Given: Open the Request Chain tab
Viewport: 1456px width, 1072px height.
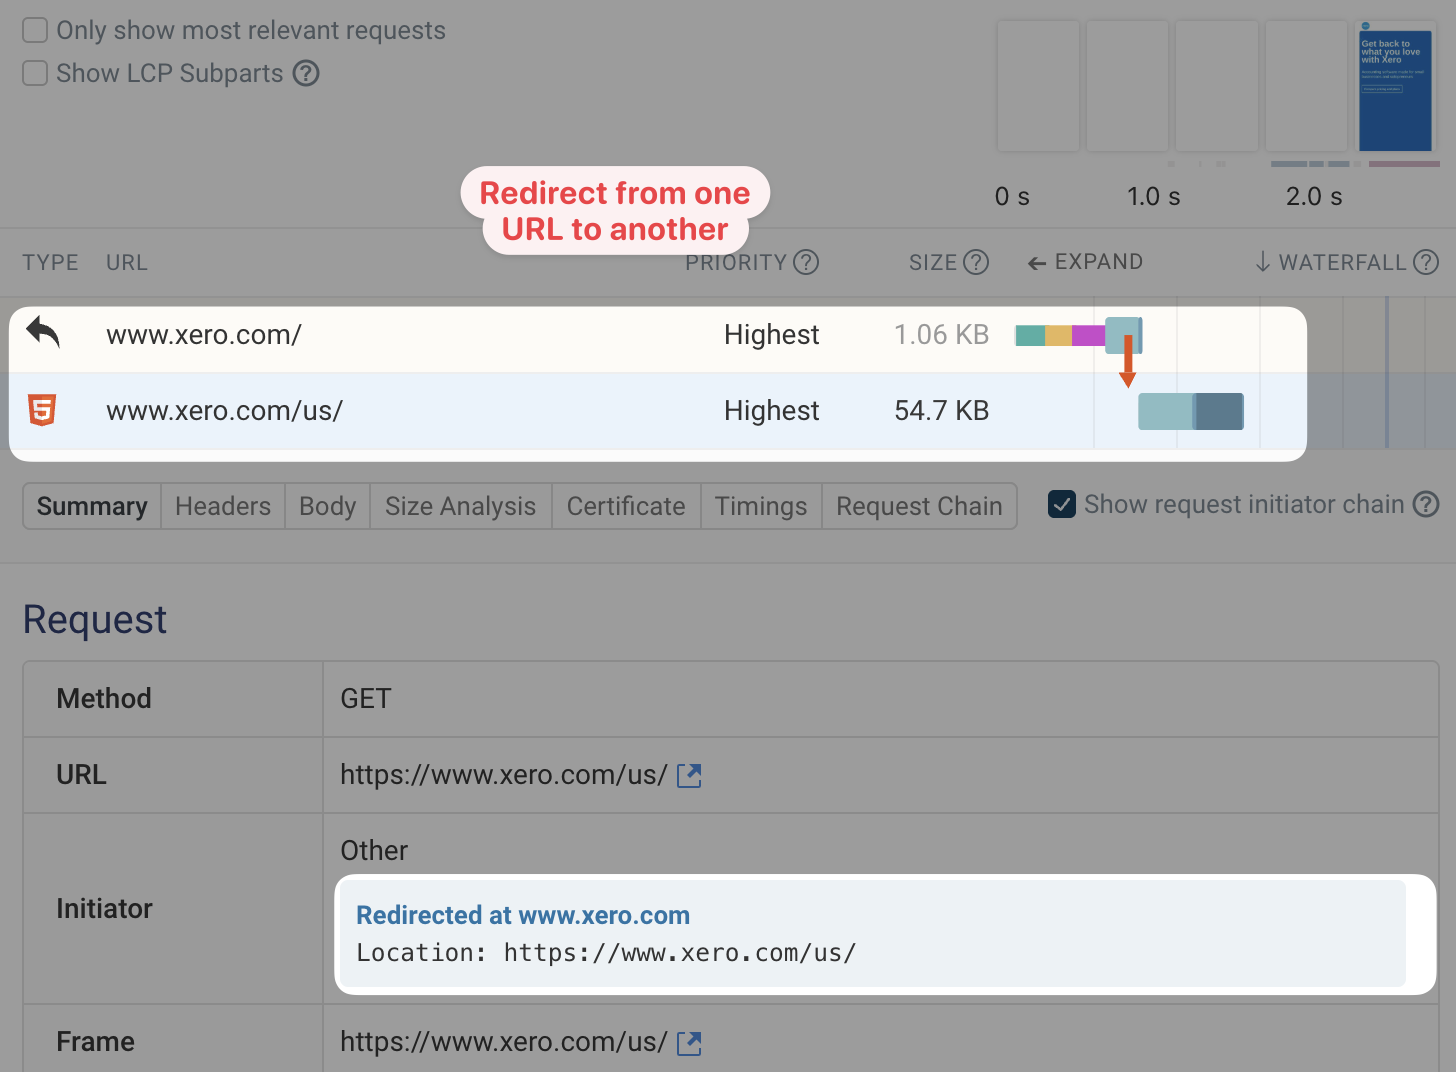Looking at the screenshot, I should click(x=919, y=506).
